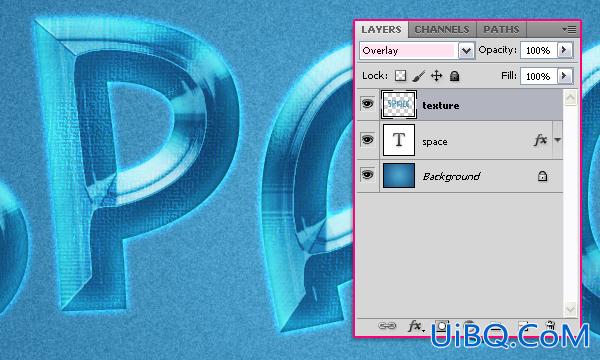Click Lock image pixels brush icon
Viewport: 600px width, 360px height.
pyautogui.click(x=419, y=76)
